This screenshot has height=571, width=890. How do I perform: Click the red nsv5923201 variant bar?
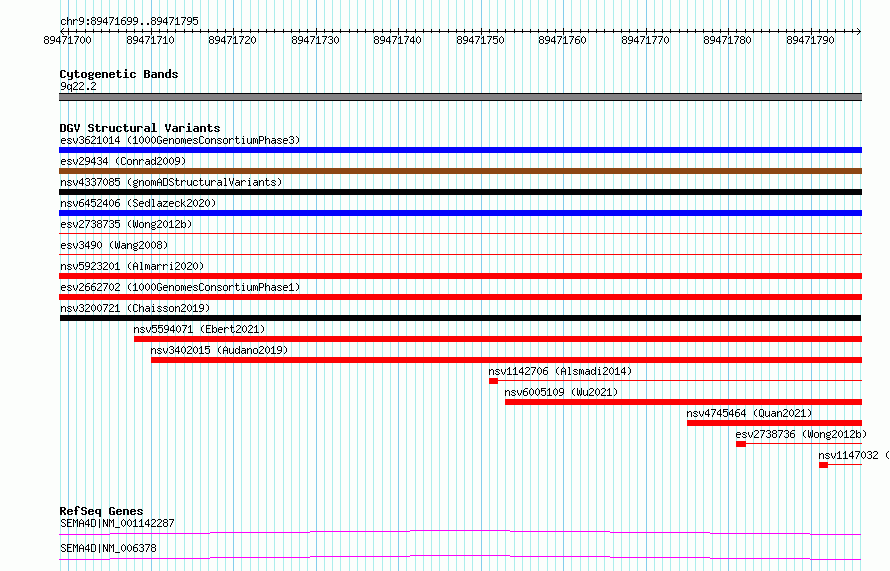point(460,276)
